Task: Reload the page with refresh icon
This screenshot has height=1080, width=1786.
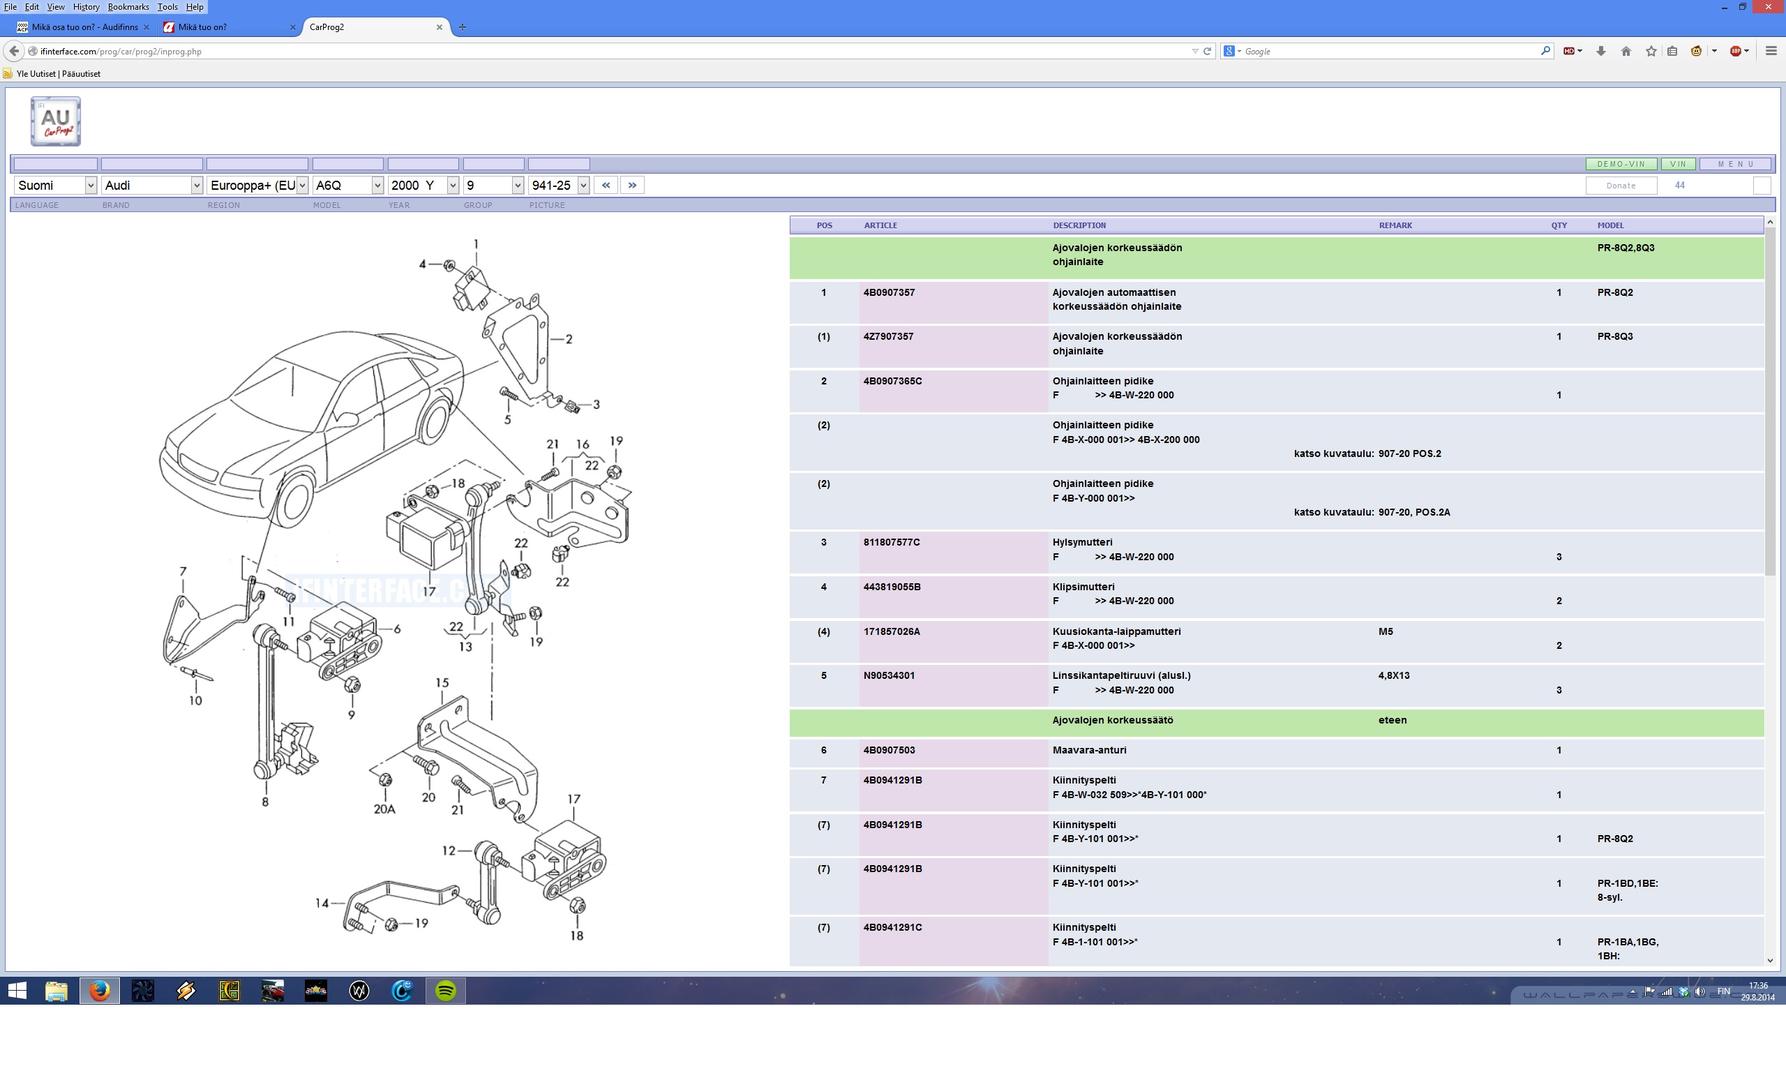Action: (1207, 51)
